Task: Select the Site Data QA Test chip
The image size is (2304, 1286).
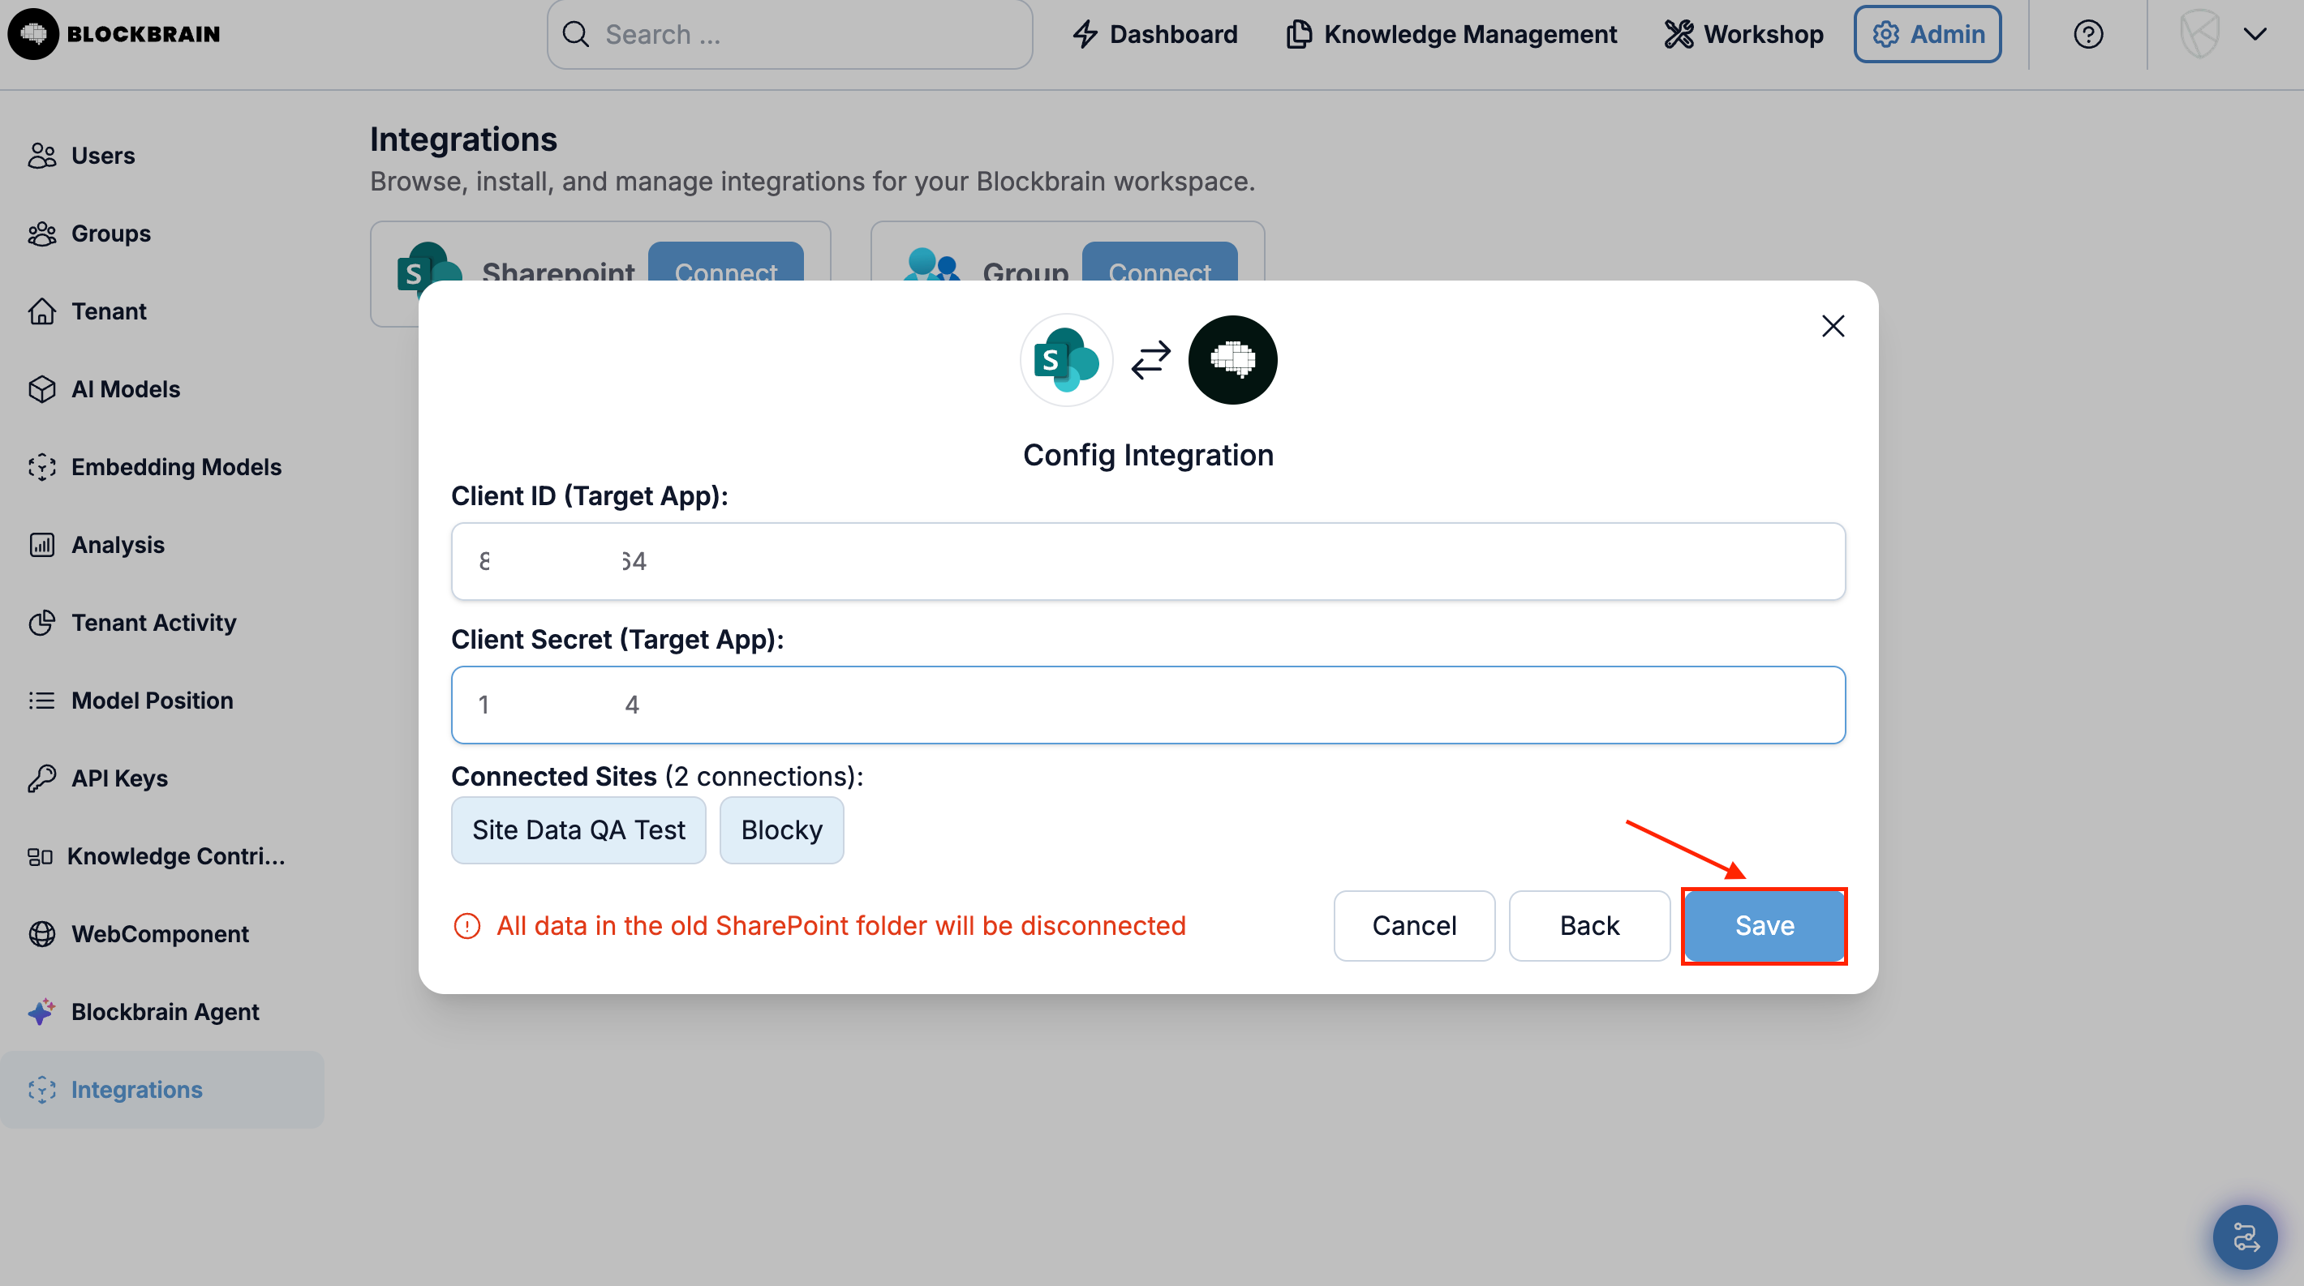Action: pos(578,830)
